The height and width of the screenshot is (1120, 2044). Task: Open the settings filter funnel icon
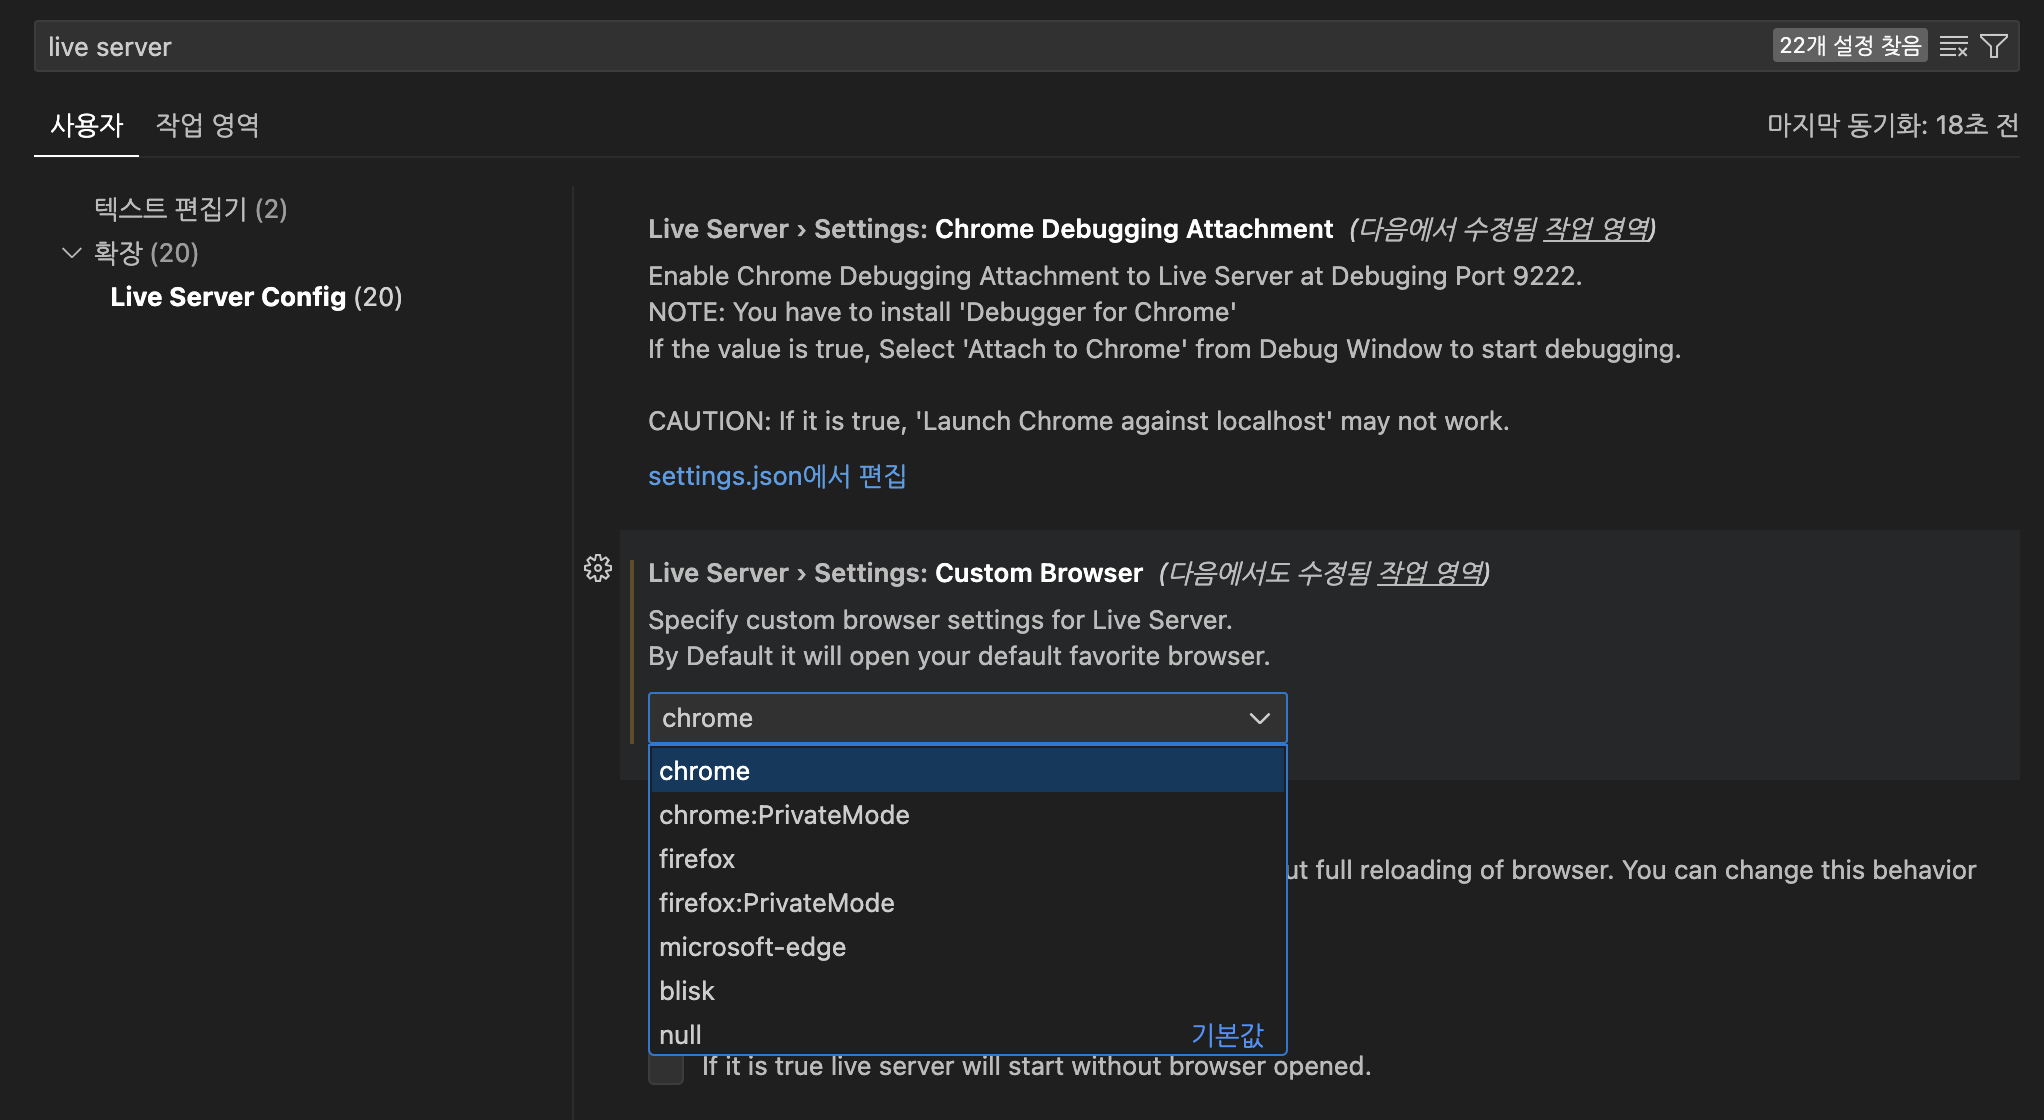(1994, 46)
